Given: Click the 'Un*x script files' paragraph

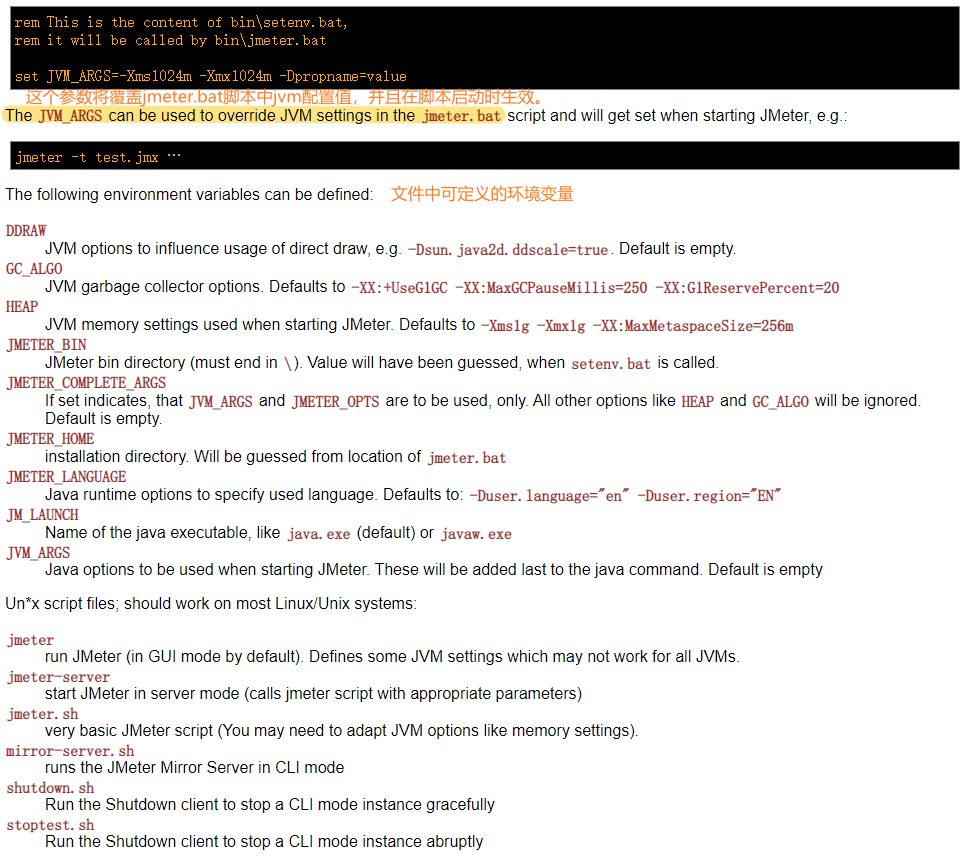Looking at the screenshot, I should (211, 604).
